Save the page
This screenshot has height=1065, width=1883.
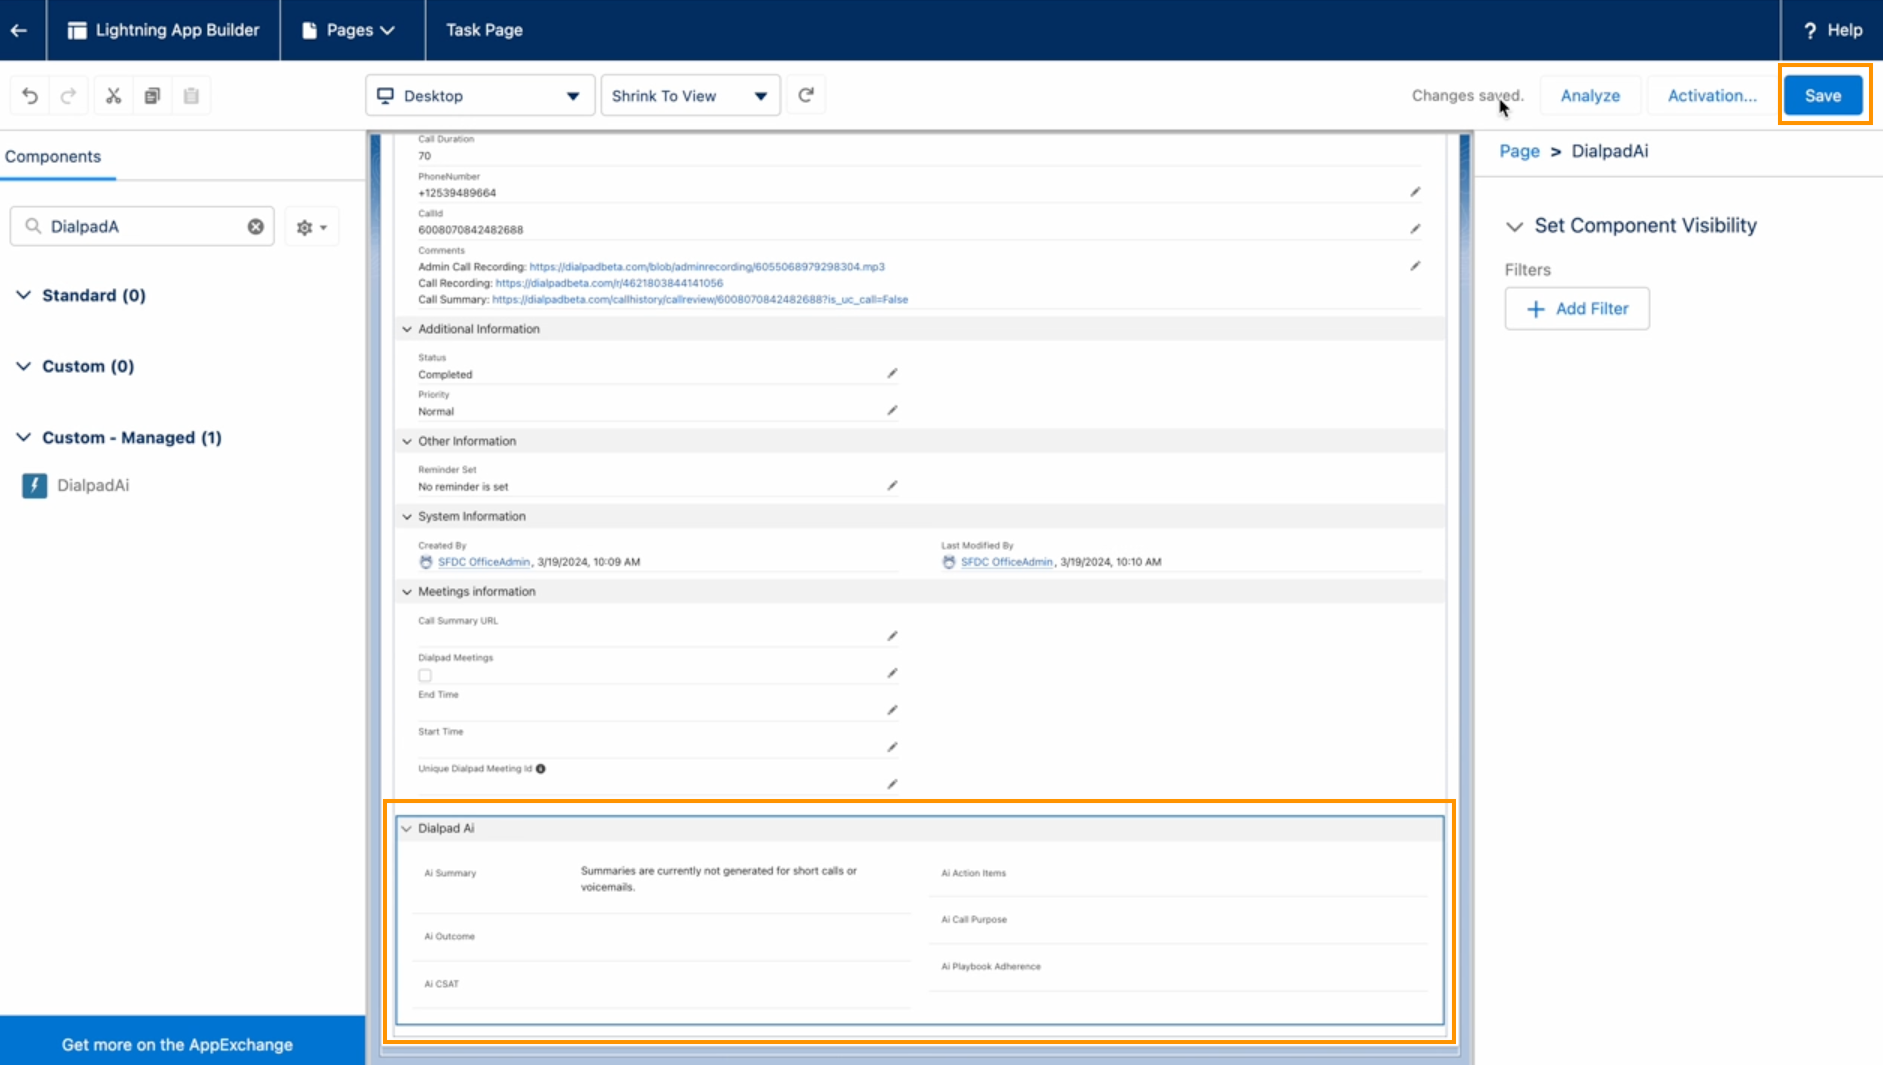coord(1823,96)
